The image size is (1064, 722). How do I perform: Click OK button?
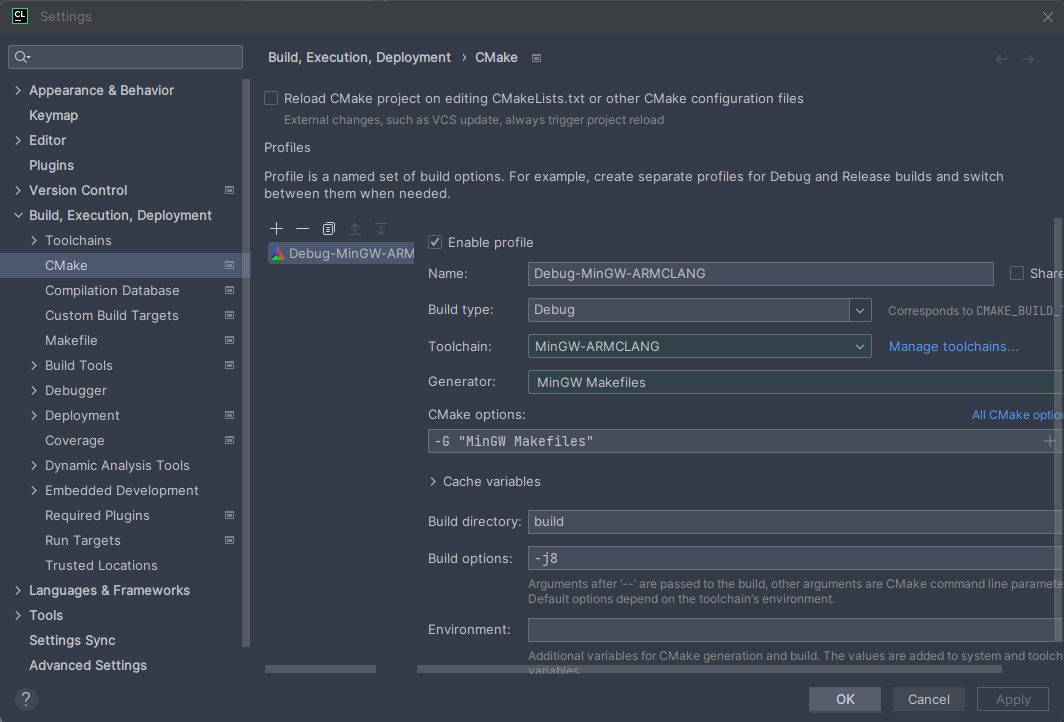(x=845, y=699)
